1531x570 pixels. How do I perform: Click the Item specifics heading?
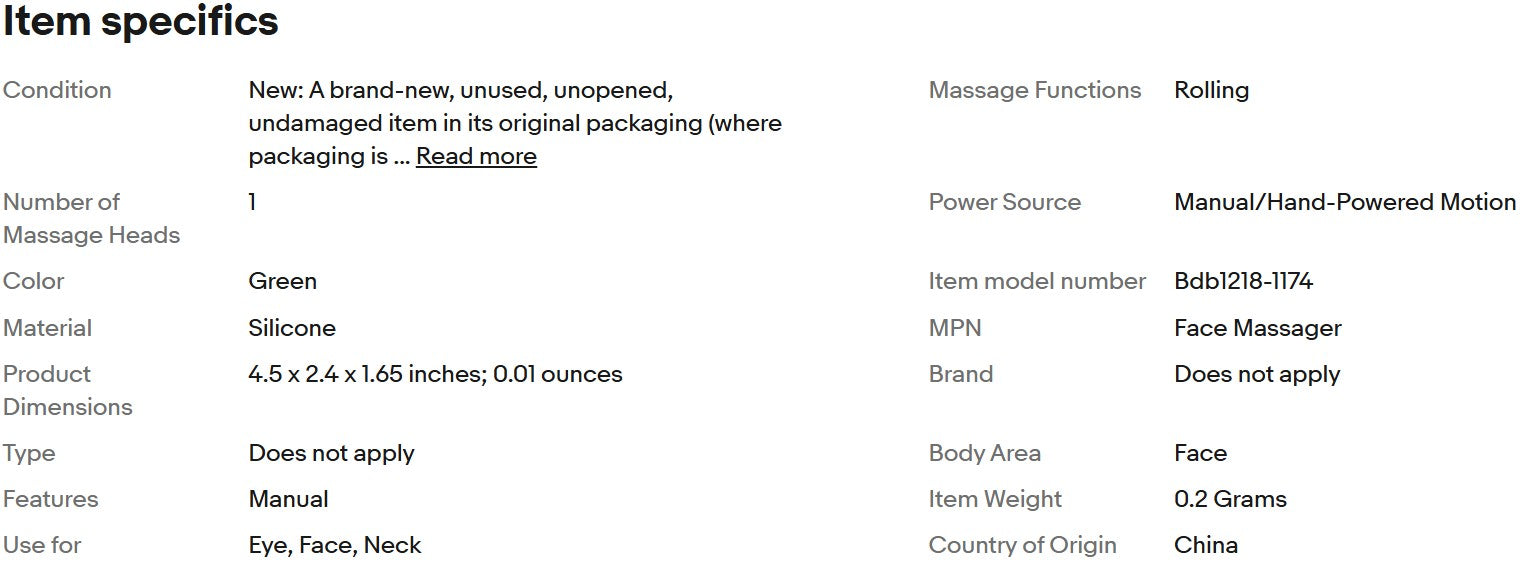pos(140,22)
